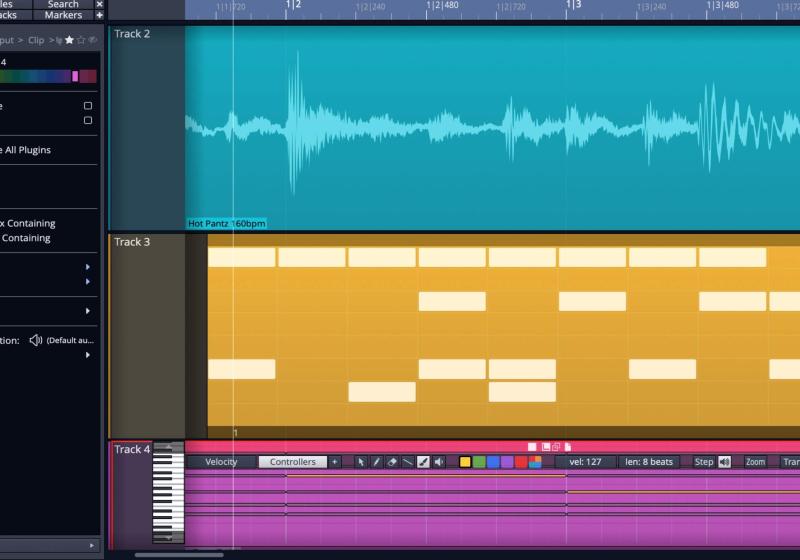800x560 pixels.
Task: Open the len: 8 beats length field
Action: (649, 462)
